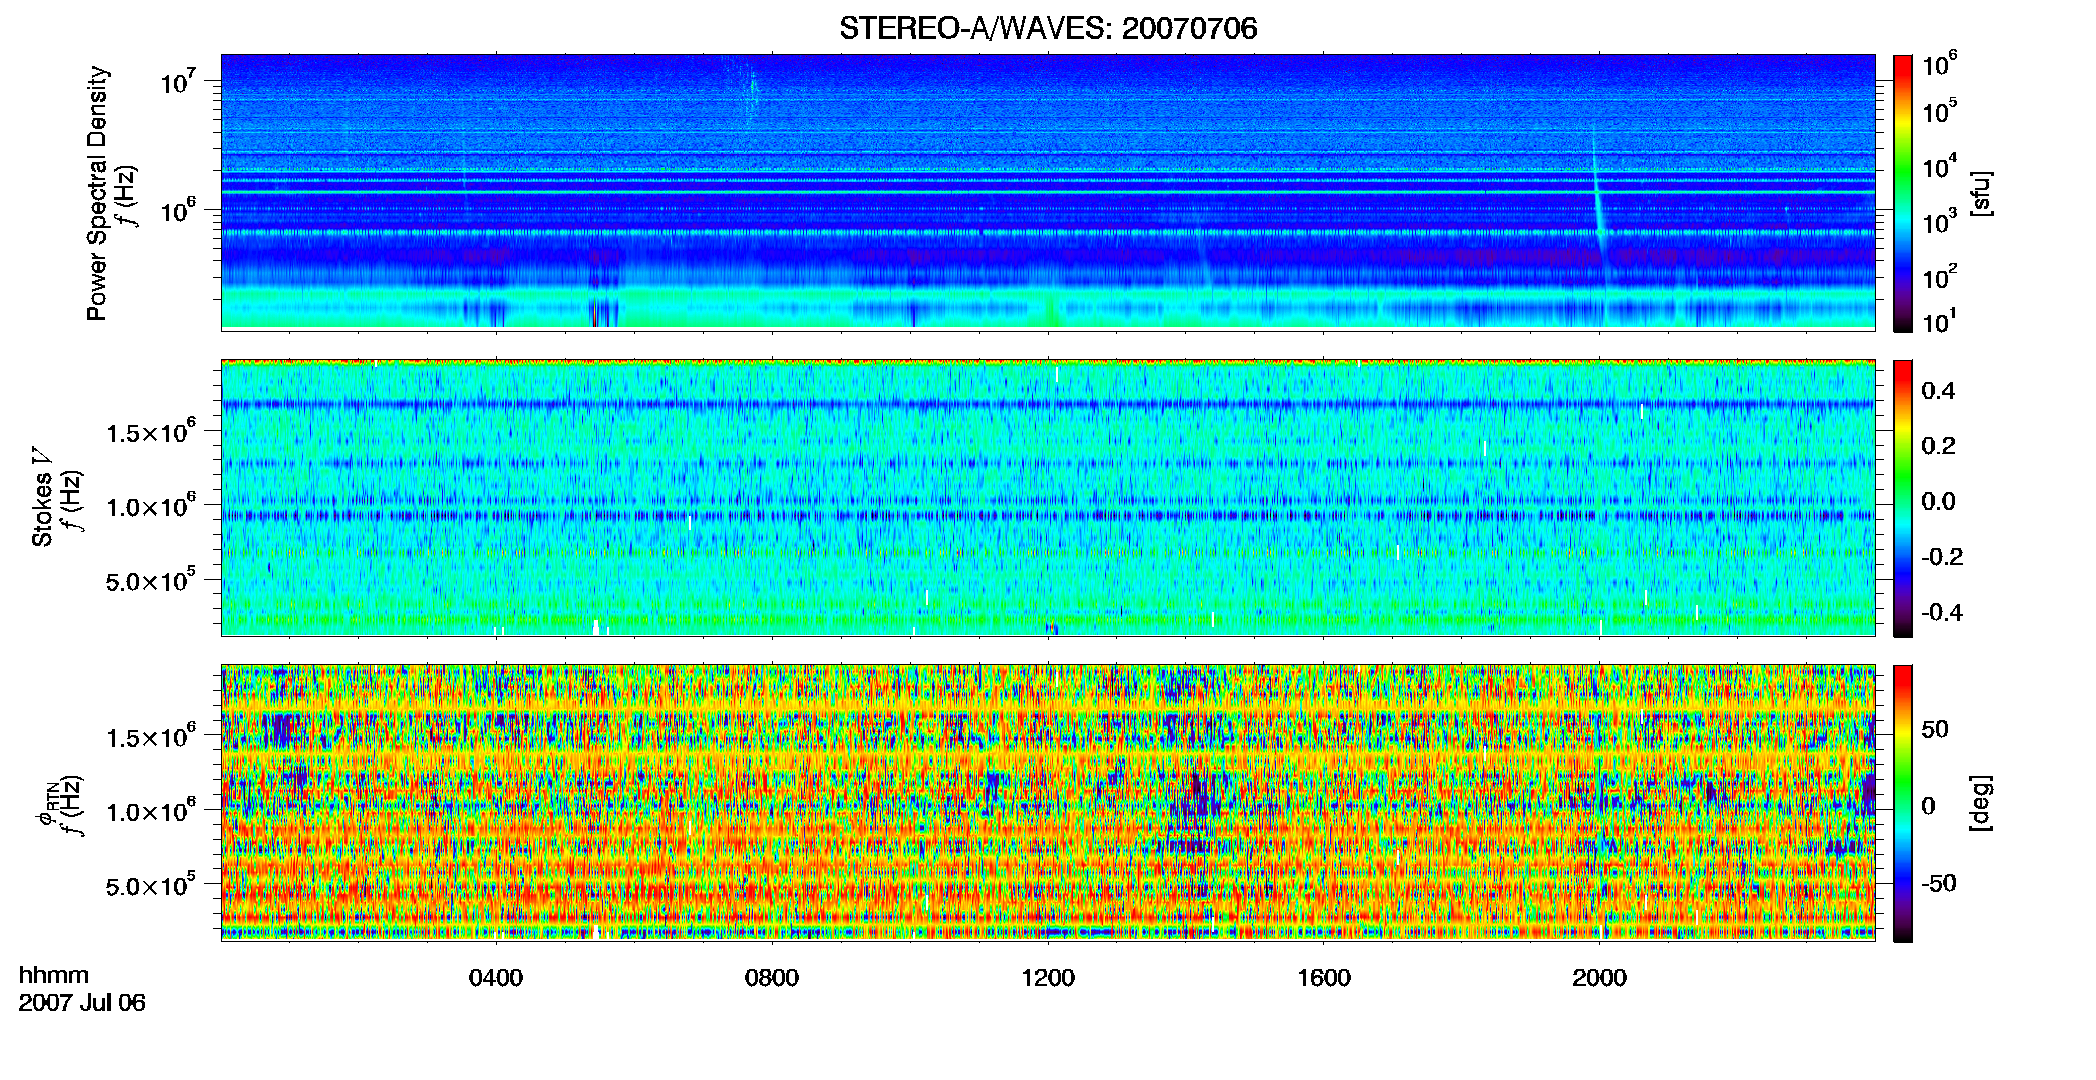Click the "[deg]" unit label

1980,803
